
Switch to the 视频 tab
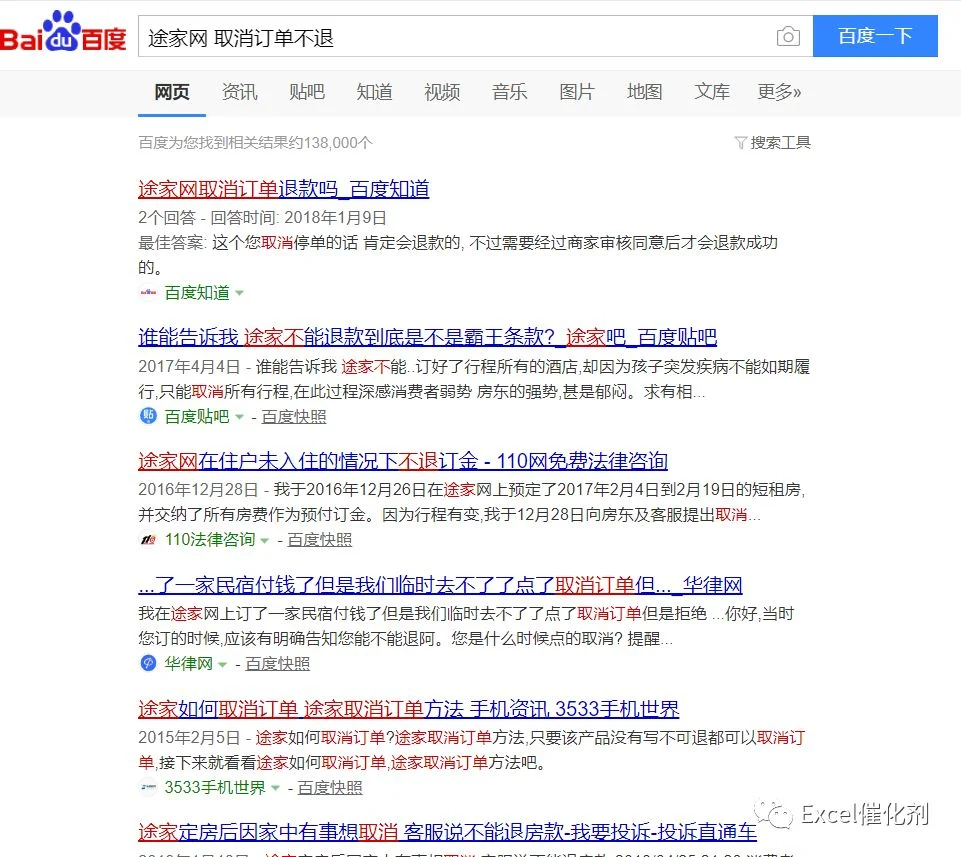click(x=442, y=92)
